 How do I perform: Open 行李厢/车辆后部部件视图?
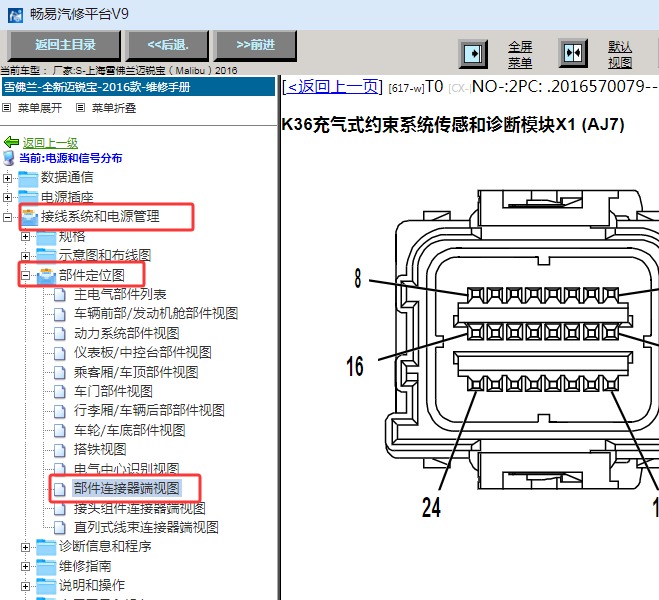[x=149, y=410]
